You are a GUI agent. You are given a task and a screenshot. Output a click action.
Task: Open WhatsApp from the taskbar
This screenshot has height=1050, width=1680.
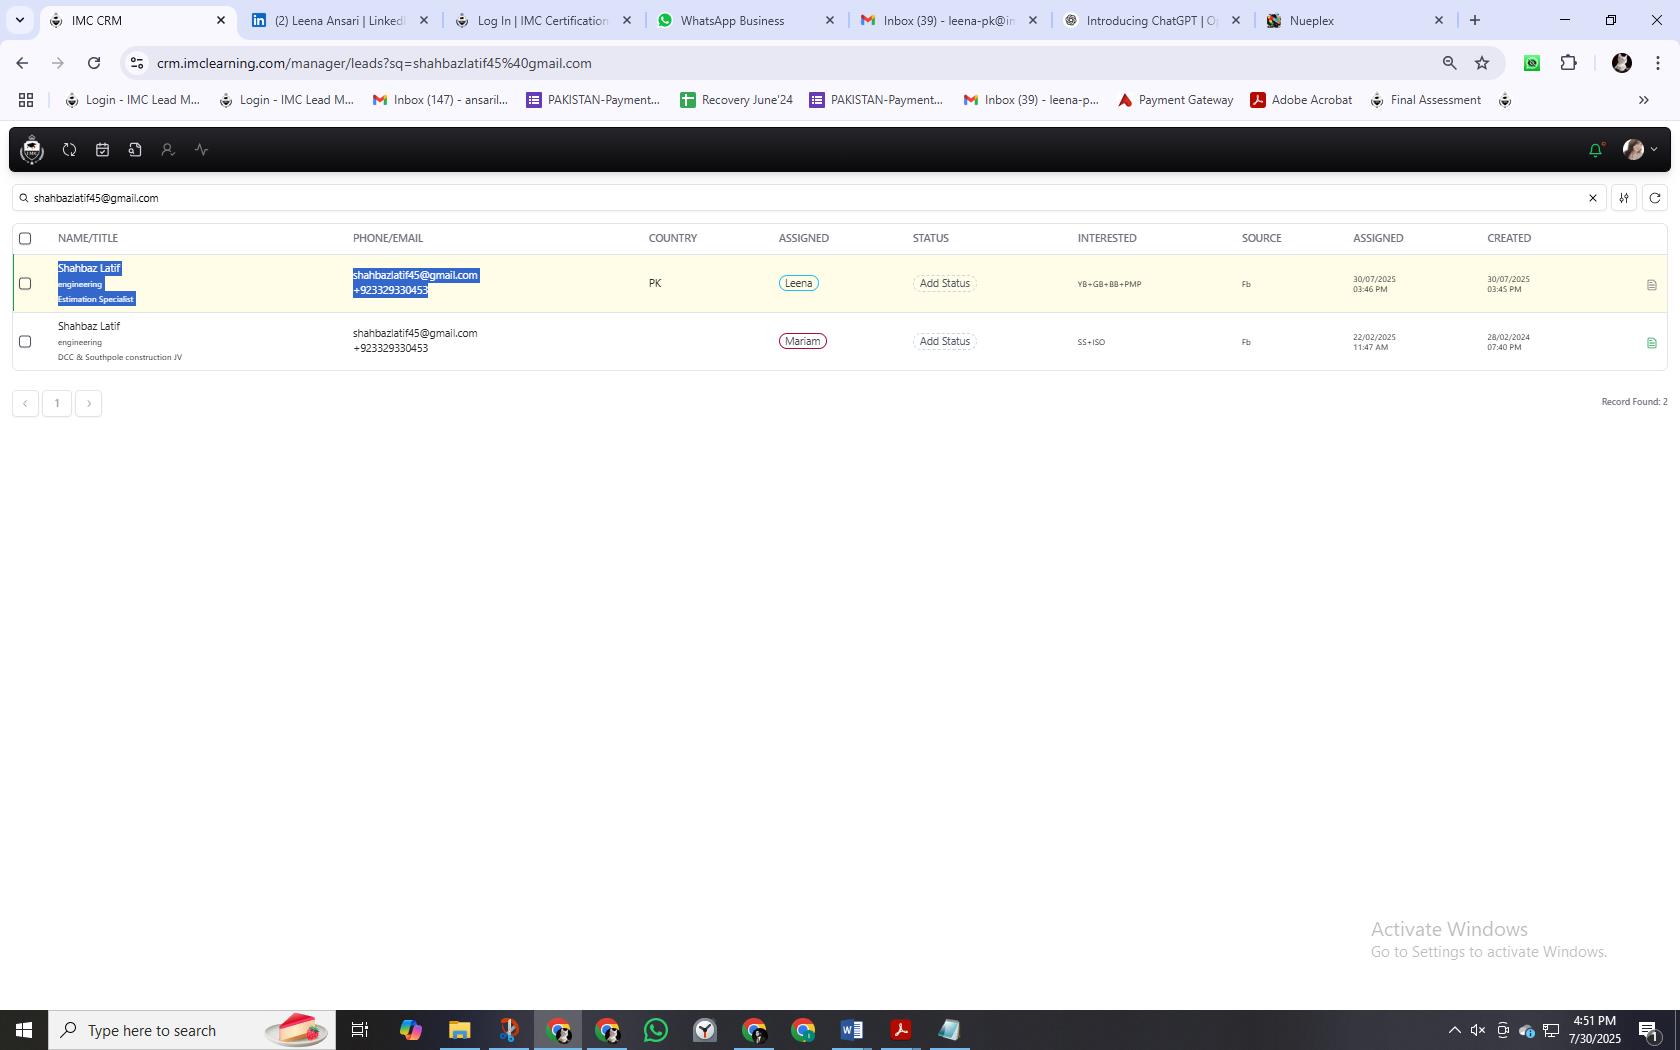click(656, 1030)
